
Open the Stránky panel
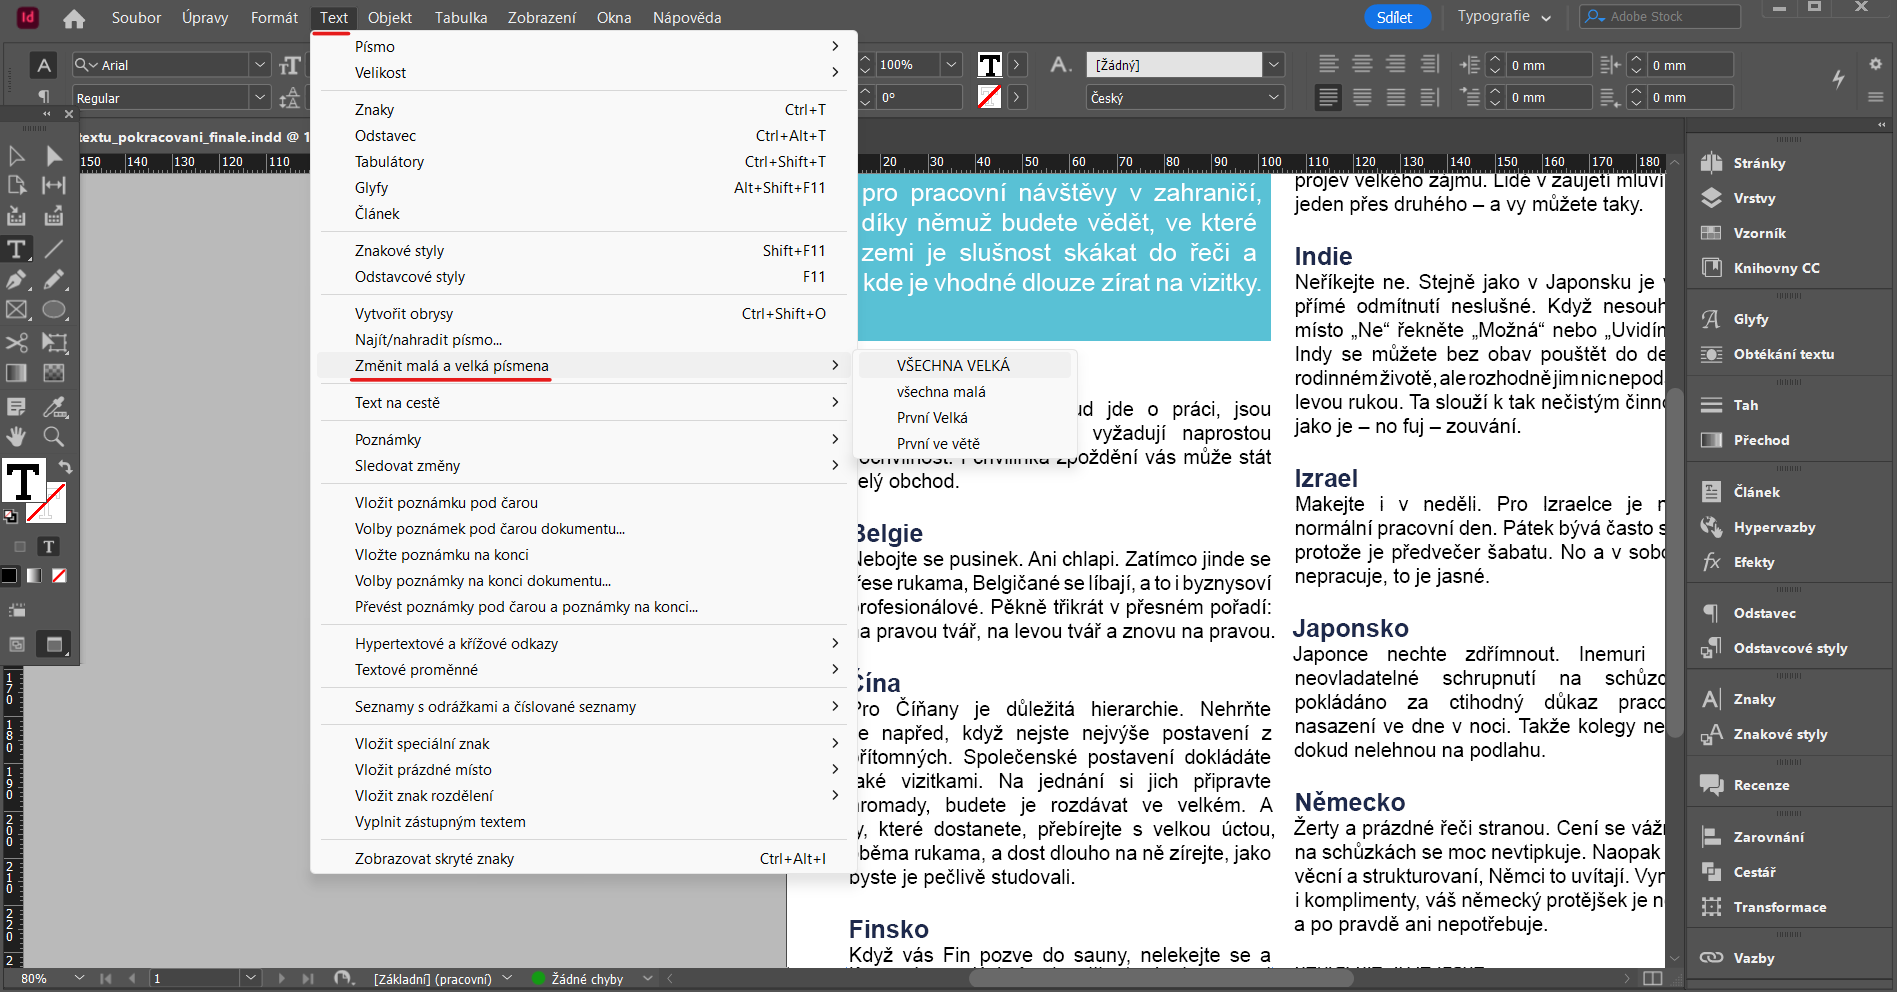point(1760,162)
